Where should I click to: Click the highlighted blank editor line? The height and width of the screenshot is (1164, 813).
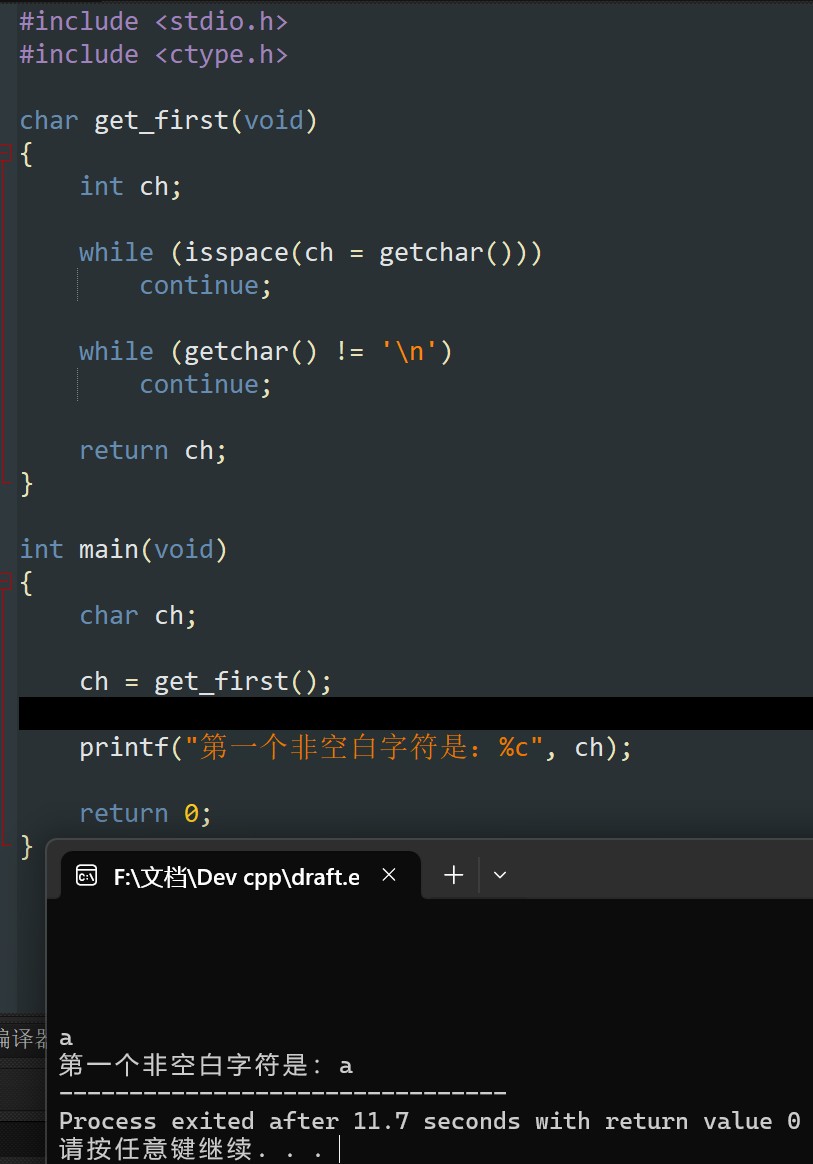click(416, 713)
